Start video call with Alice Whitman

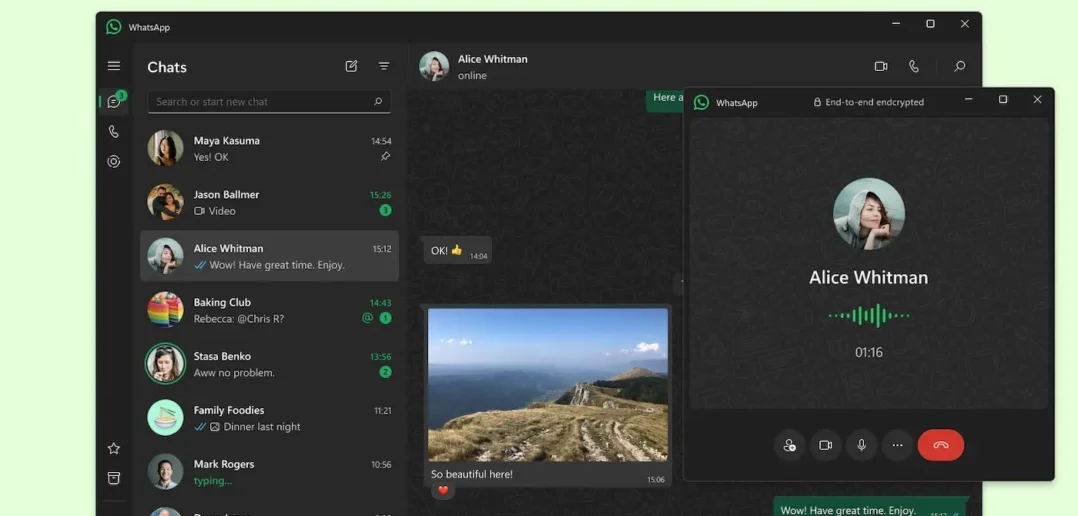(880, 66)
